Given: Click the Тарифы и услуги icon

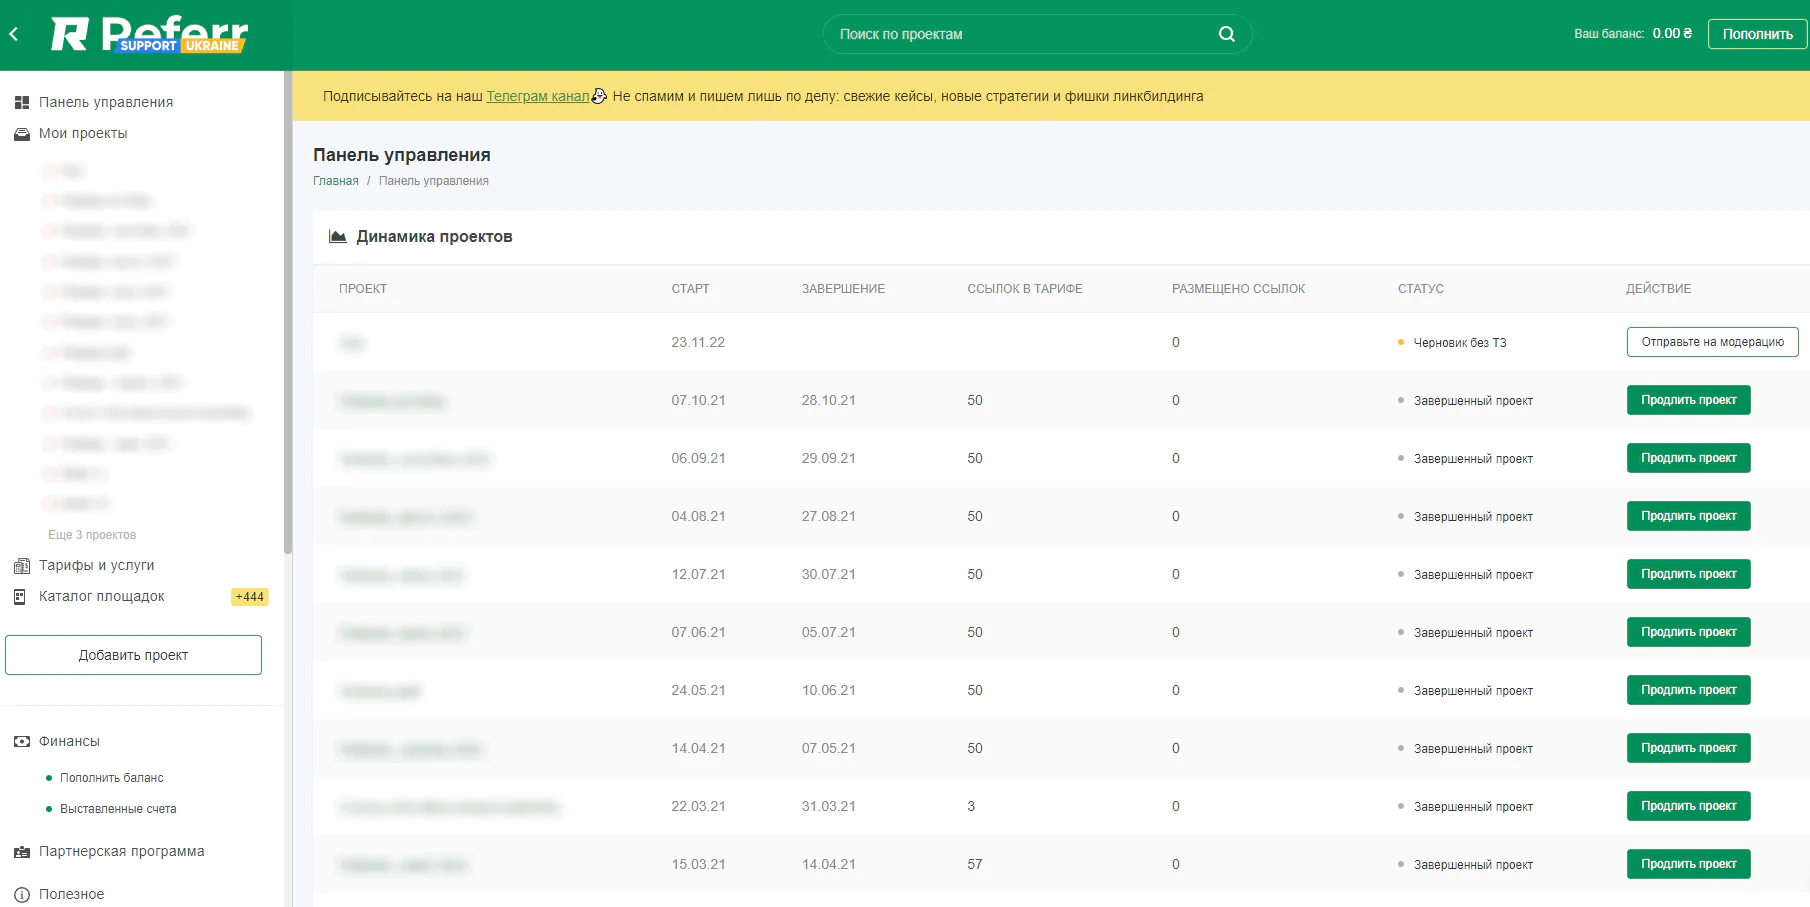Looking at the screenshot, I should click(x=21, y=566).
